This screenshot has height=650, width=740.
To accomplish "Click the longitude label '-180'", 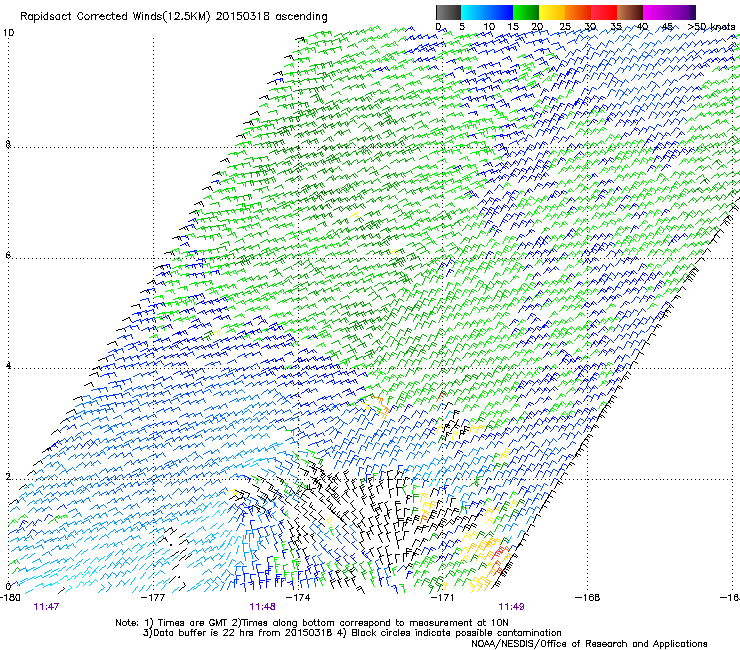I will (10, 598).
